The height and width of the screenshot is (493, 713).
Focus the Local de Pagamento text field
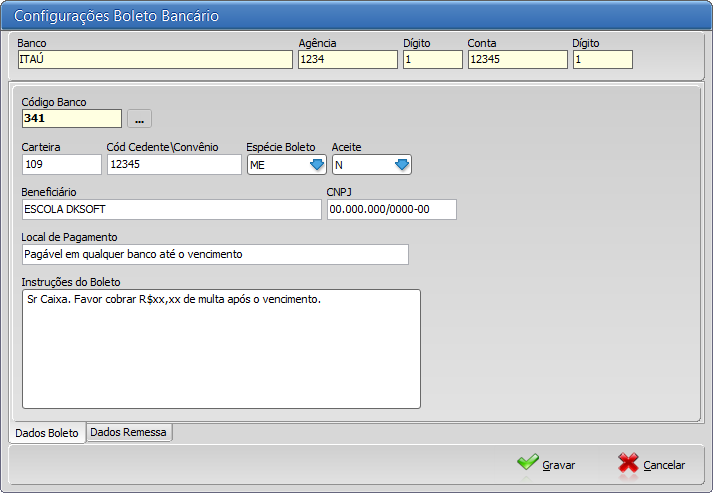click(215, 254)
